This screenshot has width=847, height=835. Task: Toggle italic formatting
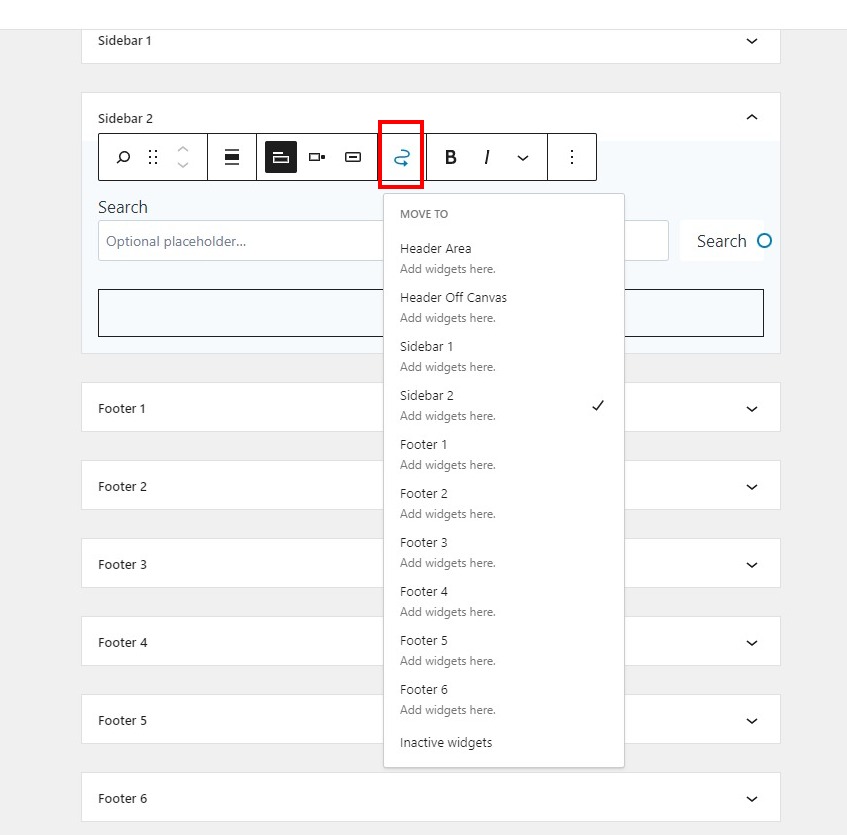tap(487, 157)
